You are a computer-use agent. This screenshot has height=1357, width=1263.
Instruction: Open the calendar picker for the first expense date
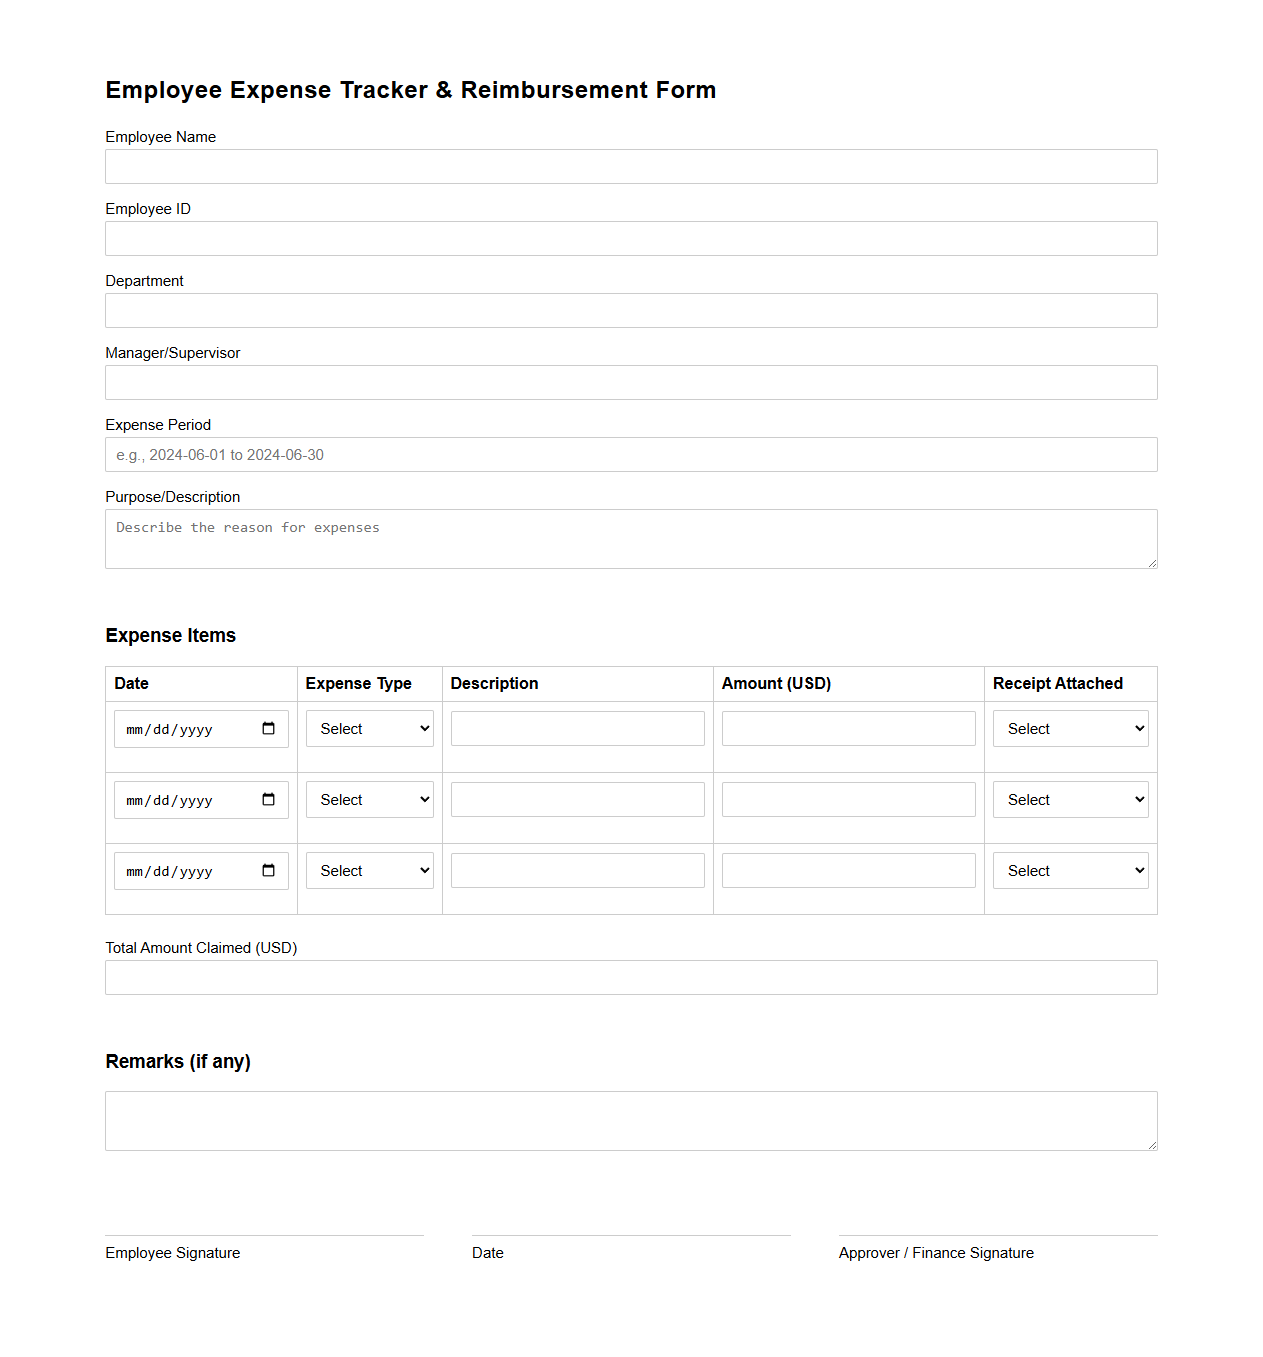click(x=268, y=729)
